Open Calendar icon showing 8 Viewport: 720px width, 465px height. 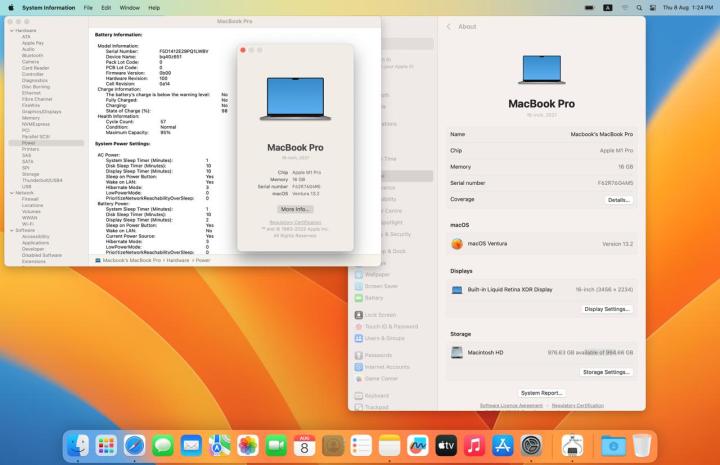pos(304,445)
